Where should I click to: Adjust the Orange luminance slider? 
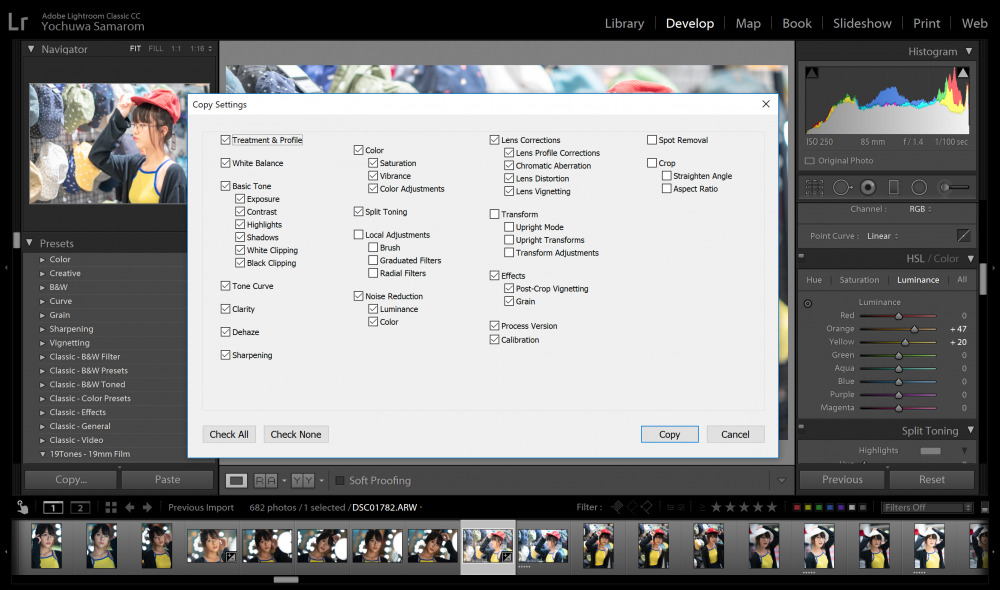[x=914, y=329]
